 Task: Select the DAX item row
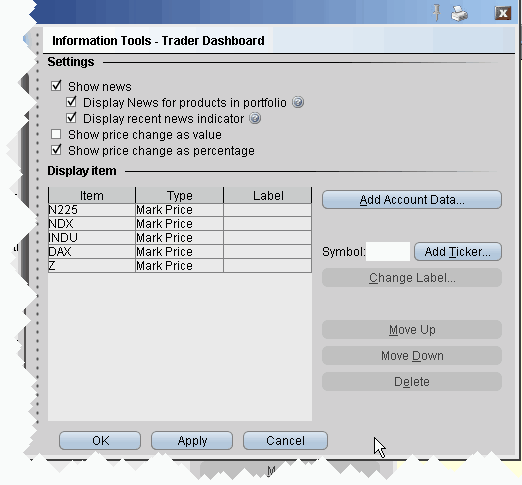click(x=180, y=252)
